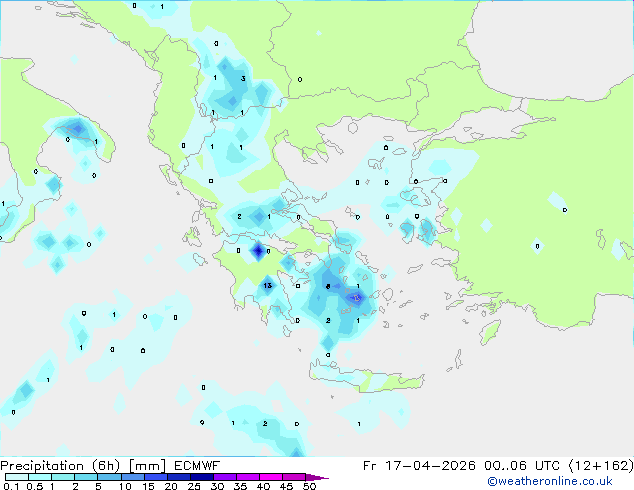
Task: Click the legend tick label '45'
Action: pyautogui.click(x=286, y=486)
